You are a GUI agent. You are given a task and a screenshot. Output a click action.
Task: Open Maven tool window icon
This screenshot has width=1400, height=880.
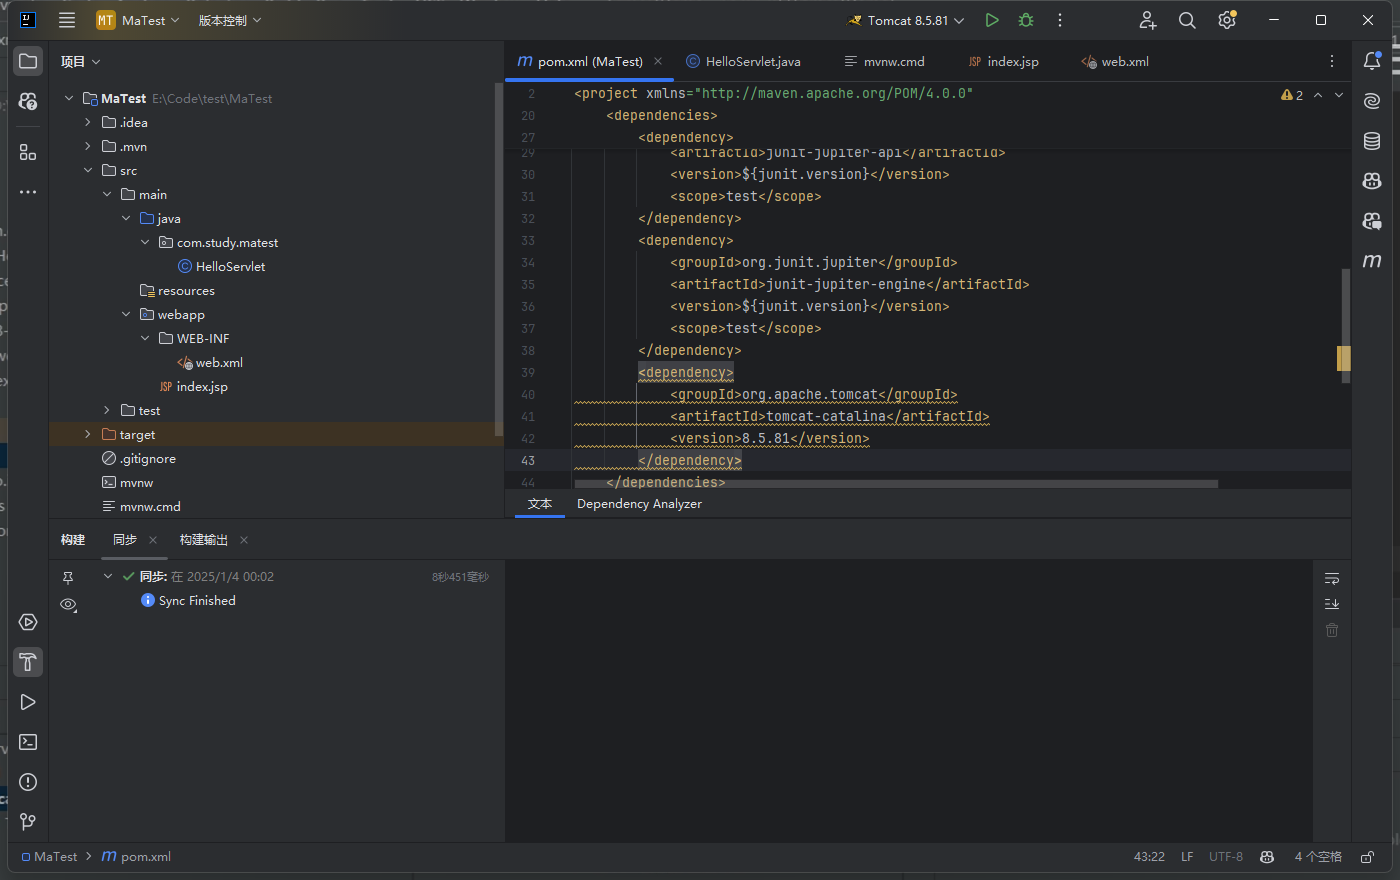pos(1372,261)
